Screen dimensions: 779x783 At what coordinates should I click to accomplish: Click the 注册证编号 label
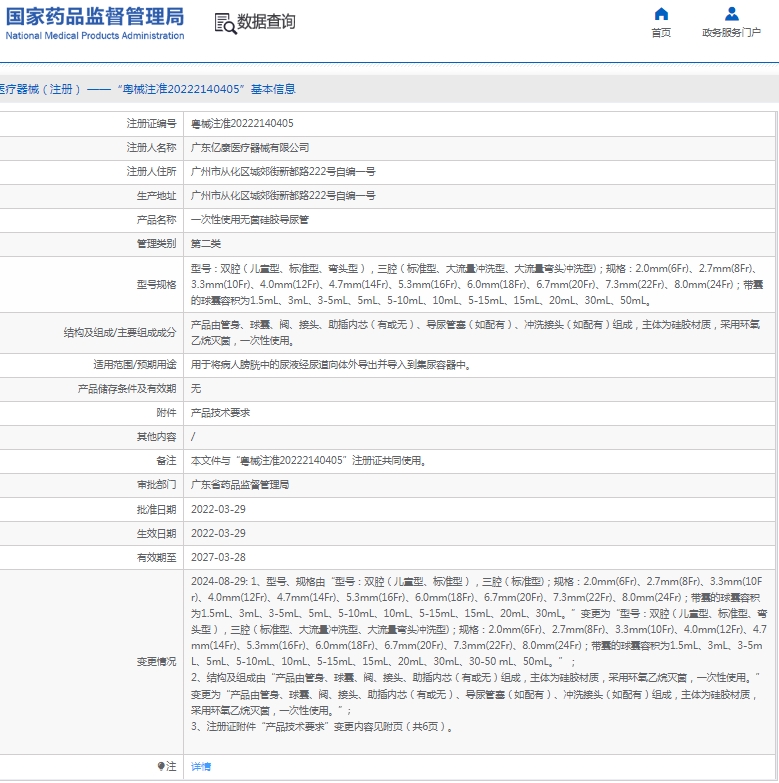(x=151, y=123)
